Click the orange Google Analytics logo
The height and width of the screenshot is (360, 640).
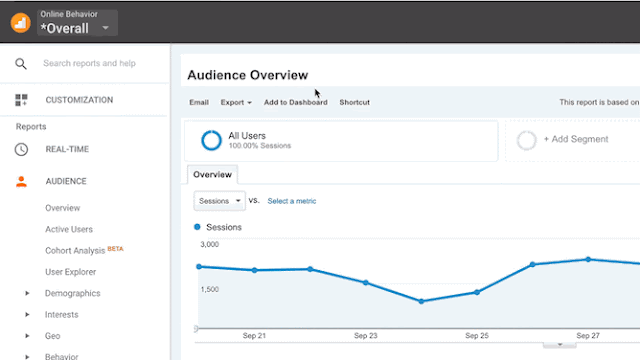20,22
